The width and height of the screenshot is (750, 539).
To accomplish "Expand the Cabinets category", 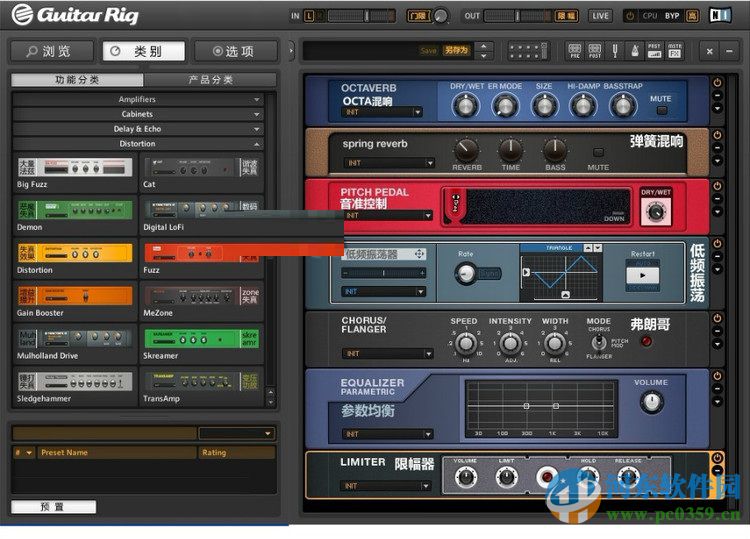I will [x=139, y=114].
